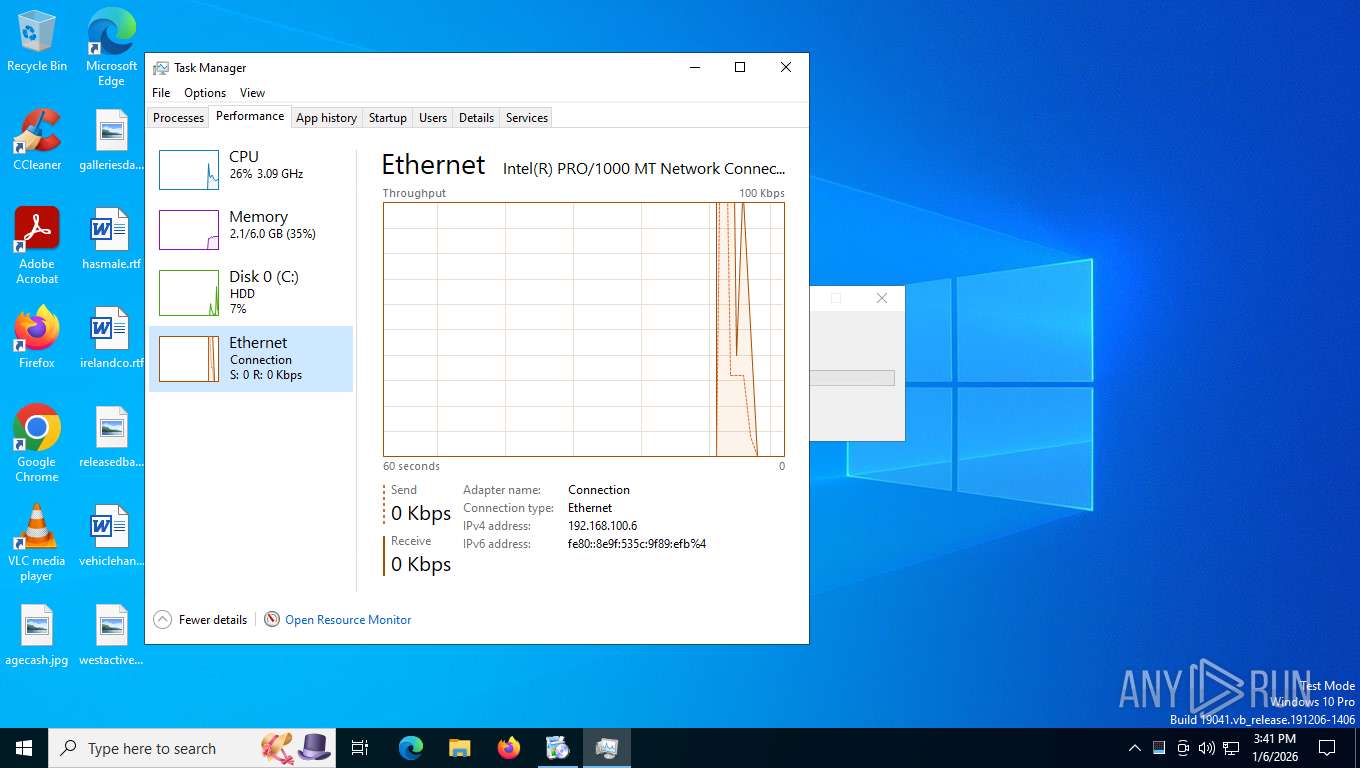Click the taskbar clock showing 3:41 PM

point(1275,748)
